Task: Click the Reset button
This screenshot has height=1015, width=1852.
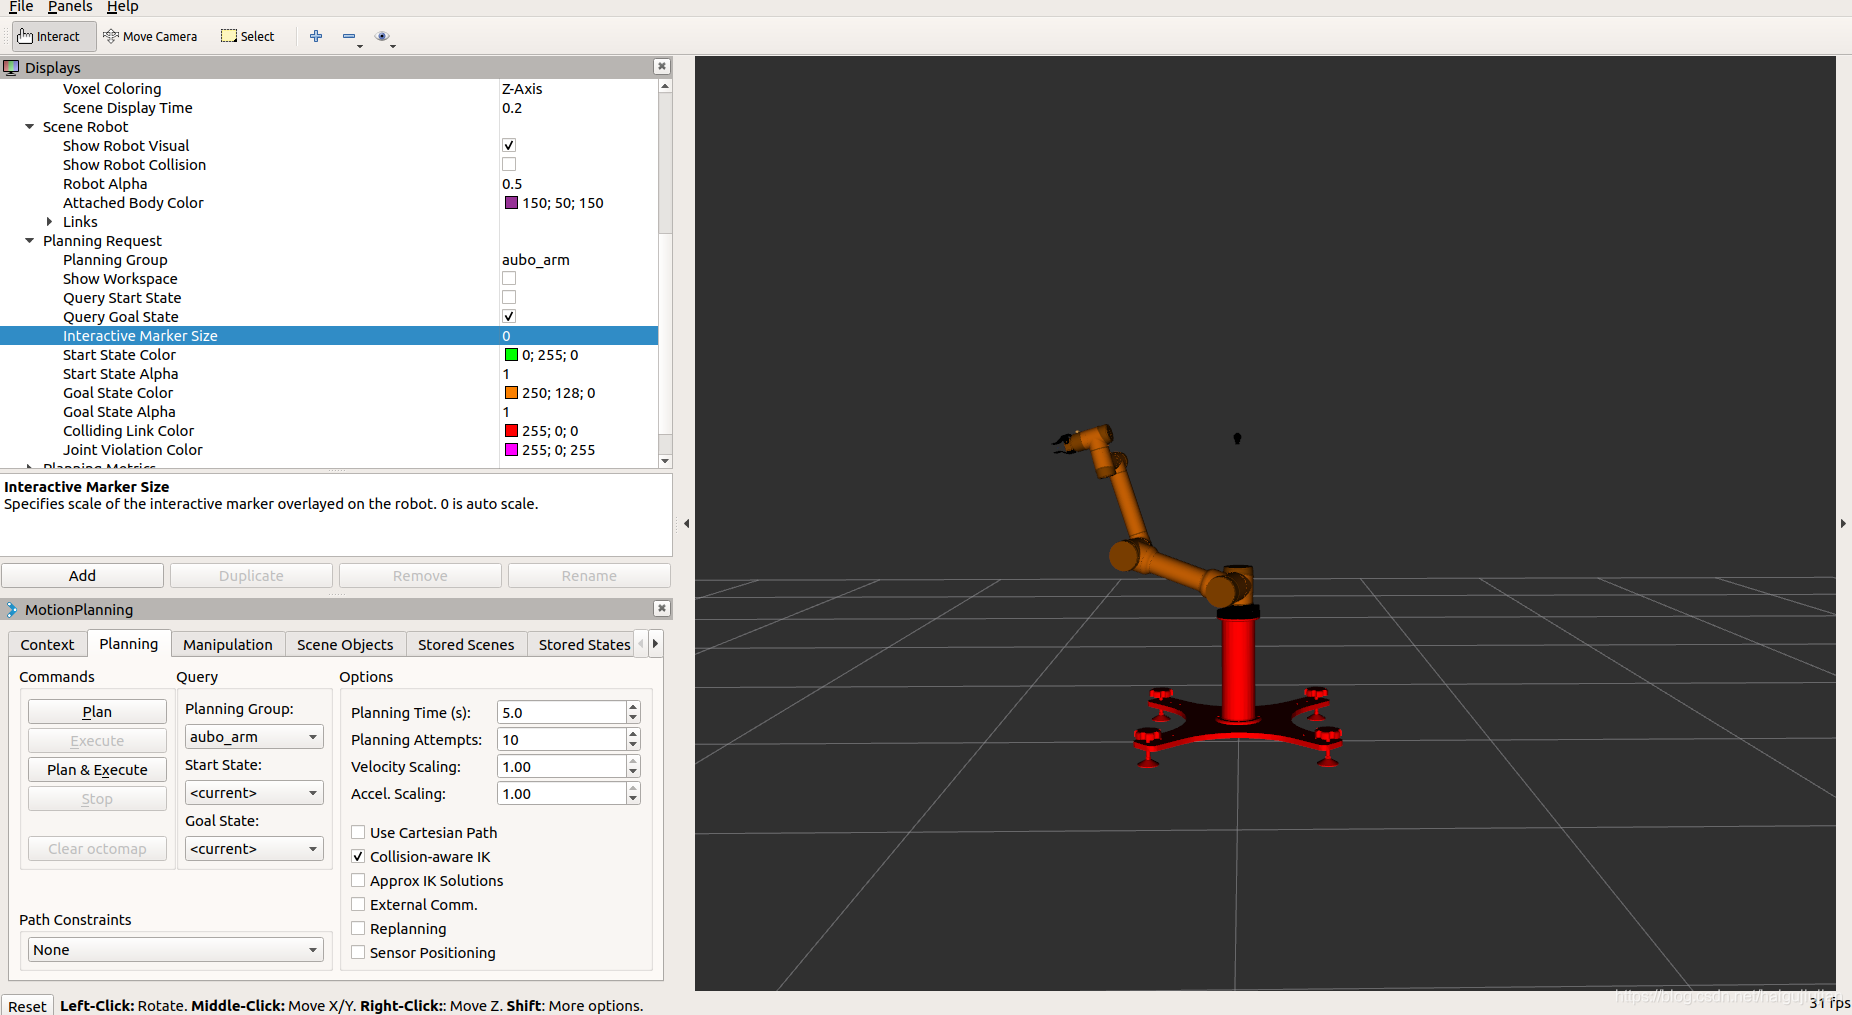Action: click(27, 1006)
